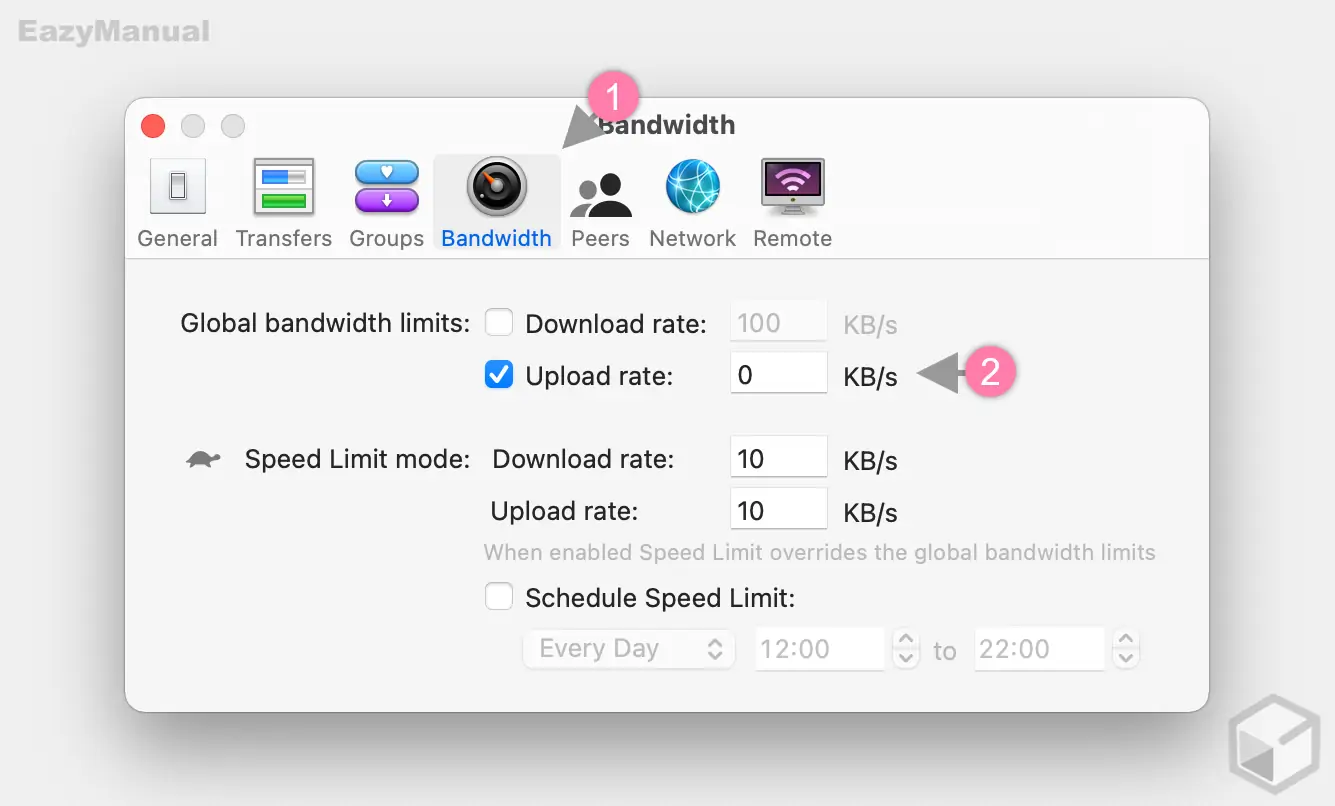1335x806 pixels.
Task: Switch to the Network tab label
Action: pos(693,239)
